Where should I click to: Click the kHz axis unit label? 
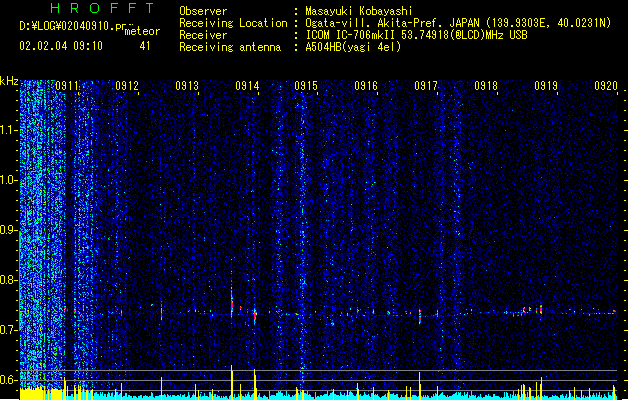coord(9,81)
